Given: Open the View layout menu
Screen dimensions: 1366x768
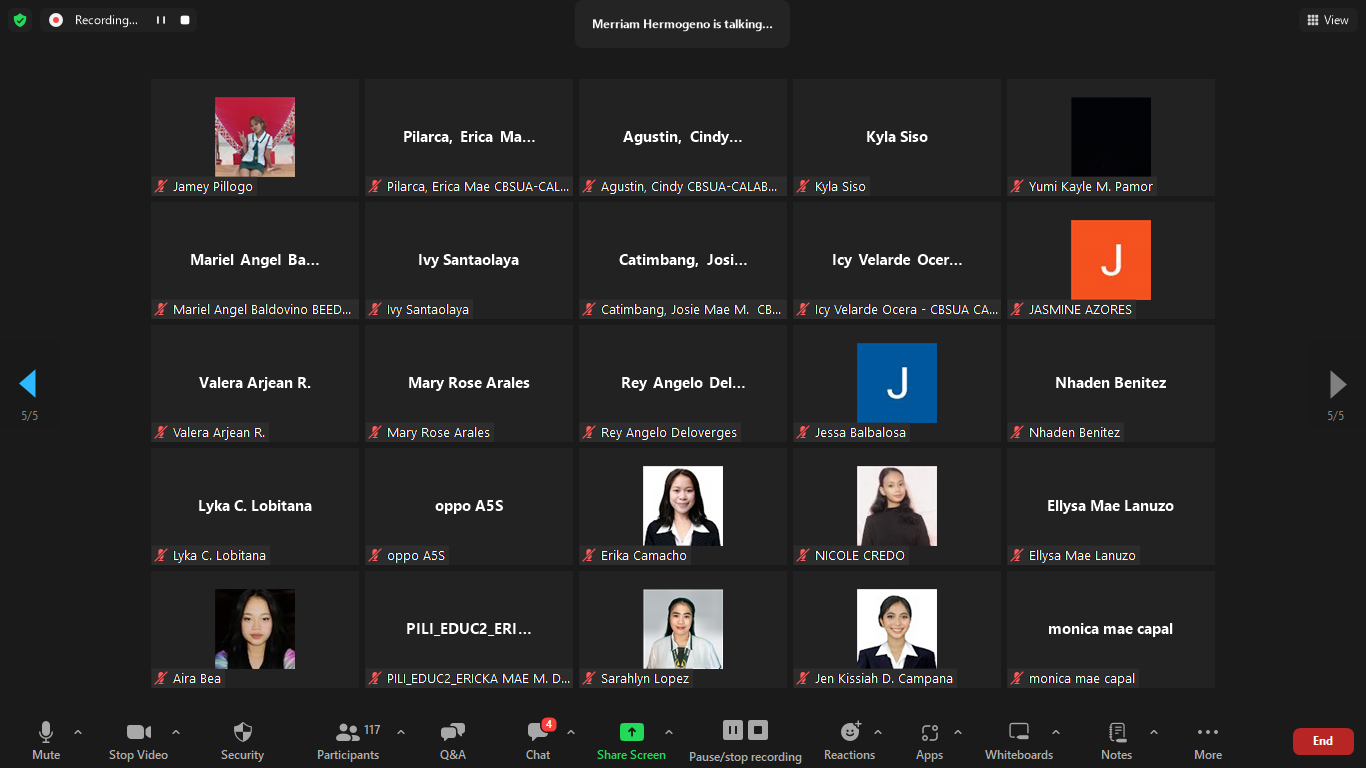Looking at the screenshot, I should click(x=1327, y=20).
